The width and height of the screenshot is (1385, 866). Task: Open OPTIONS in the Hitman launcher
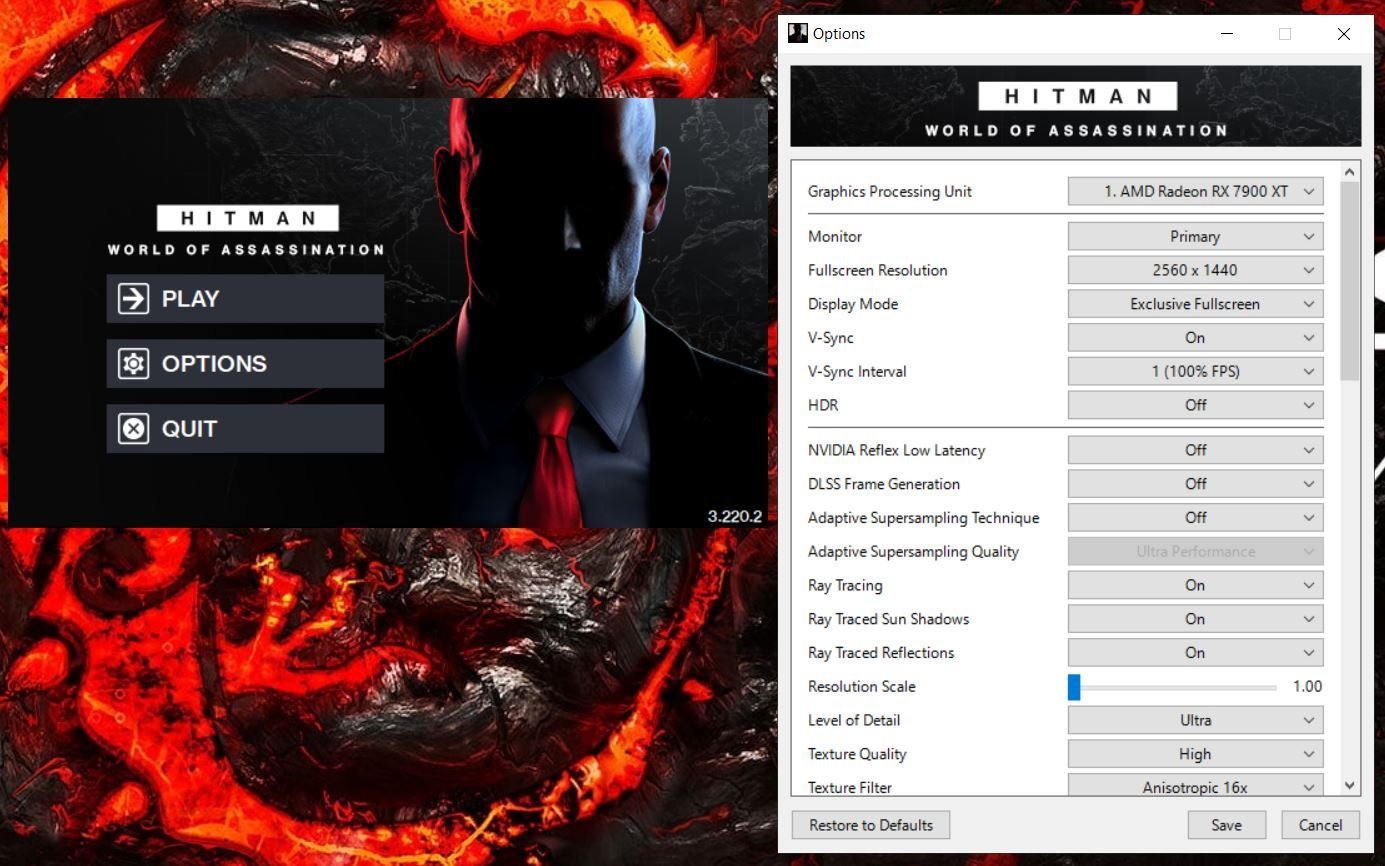(245, 363)
